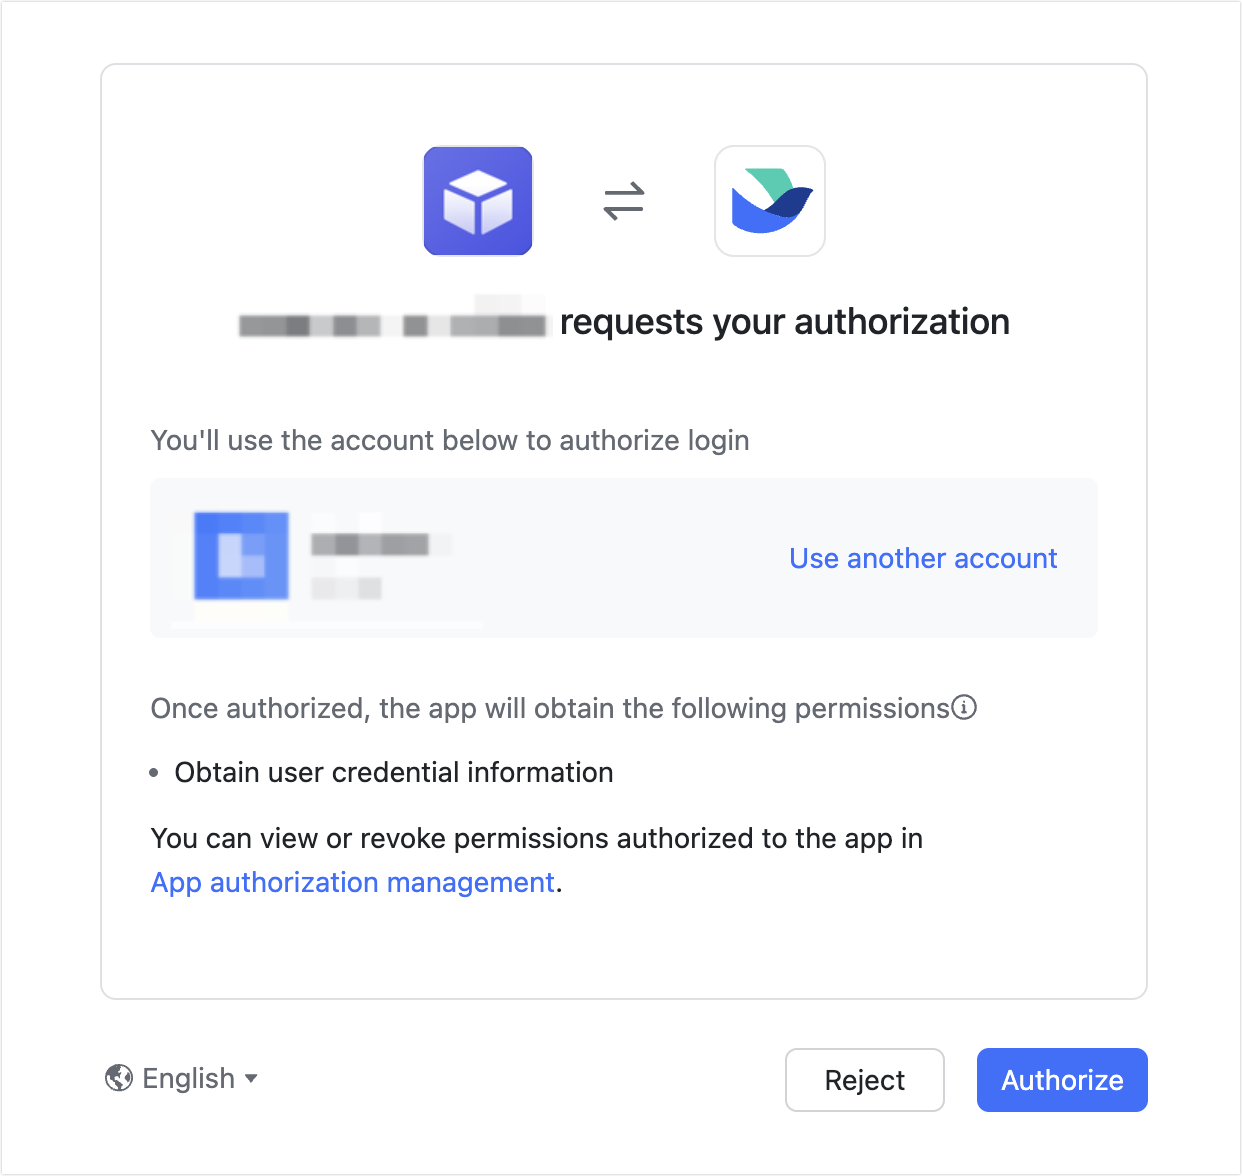Image resolution: width=1242 pixels, height=1176 pixels.
Task: Click 'You'll use the account below' label
Action: click(x=449, y=440)
